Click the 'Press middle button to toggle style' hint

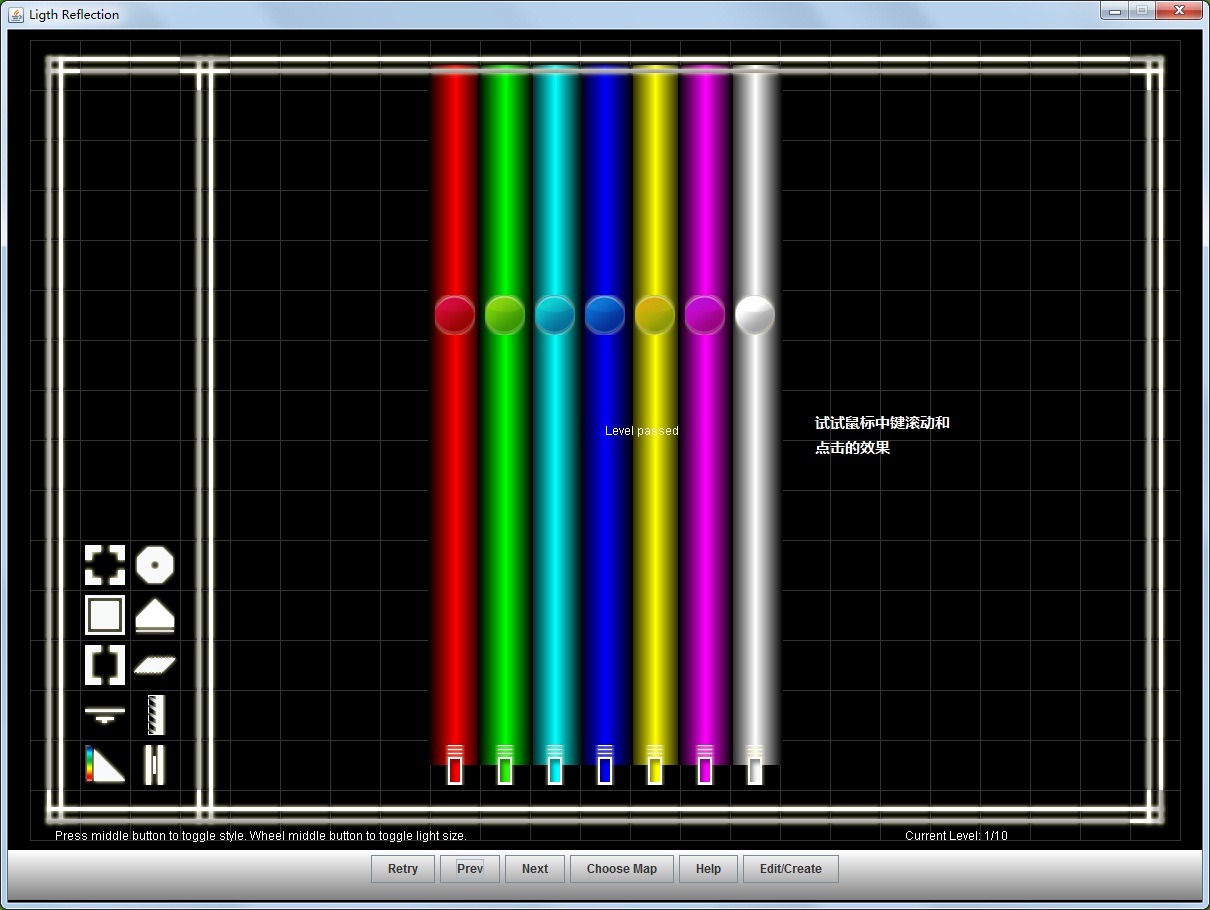pos(150,836)
